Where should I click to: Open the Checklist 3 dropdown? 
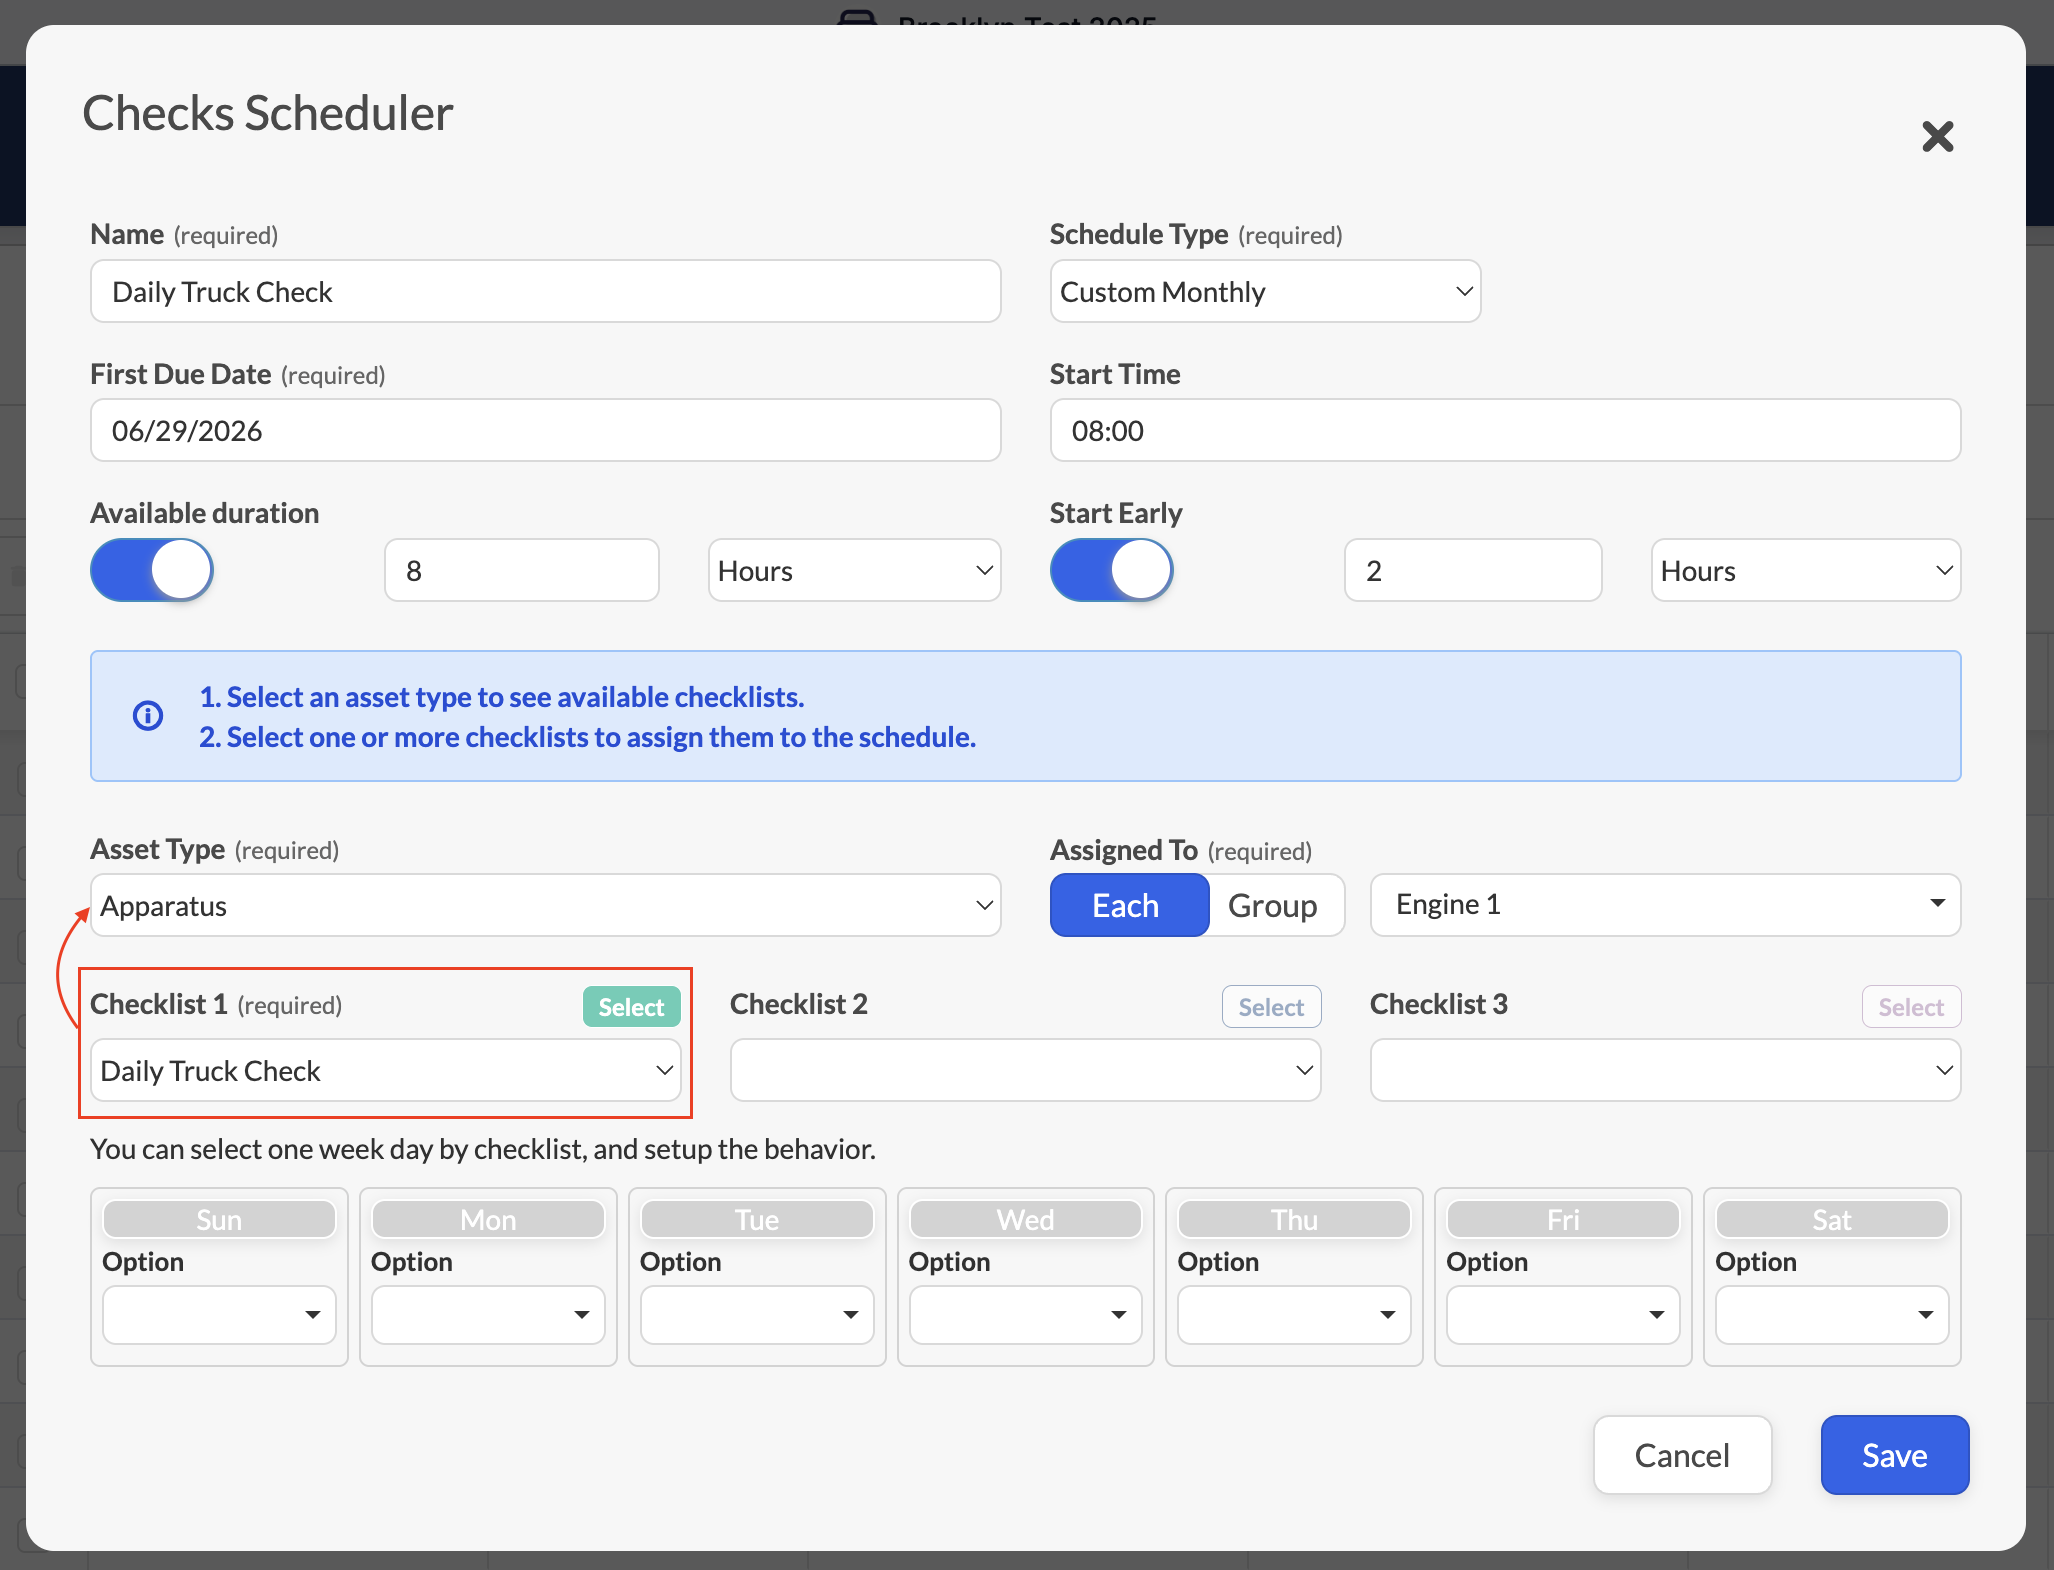tap(1665, 1070)
